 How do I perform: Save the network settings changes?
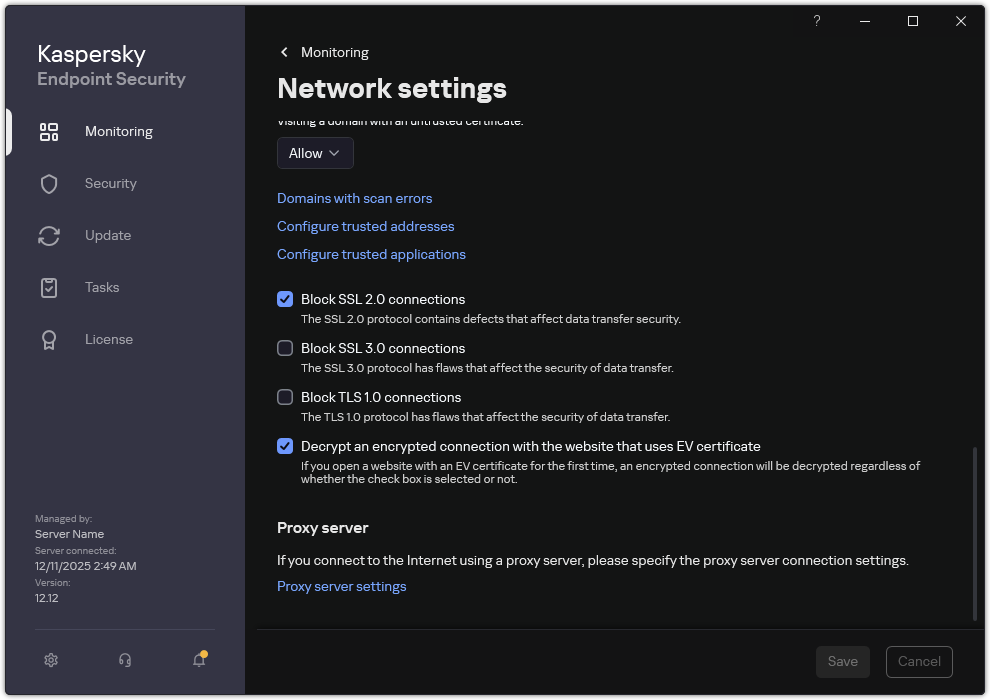[842, 661]
